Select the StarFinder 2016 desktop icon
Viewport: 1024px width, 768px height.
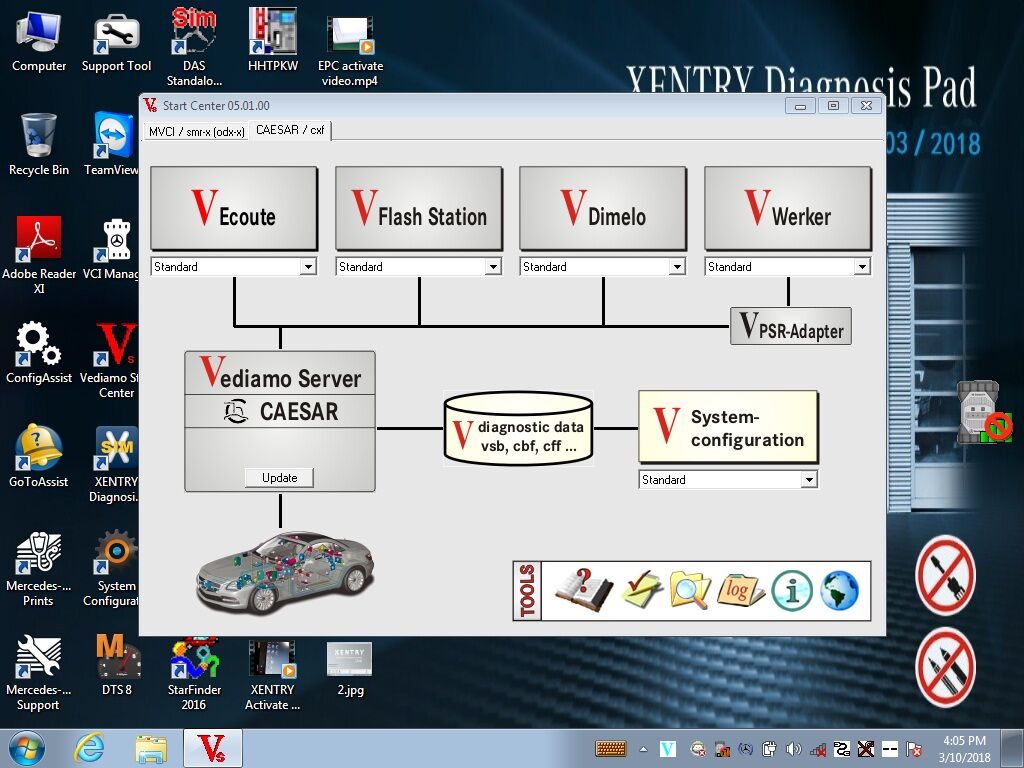[194, 674]
